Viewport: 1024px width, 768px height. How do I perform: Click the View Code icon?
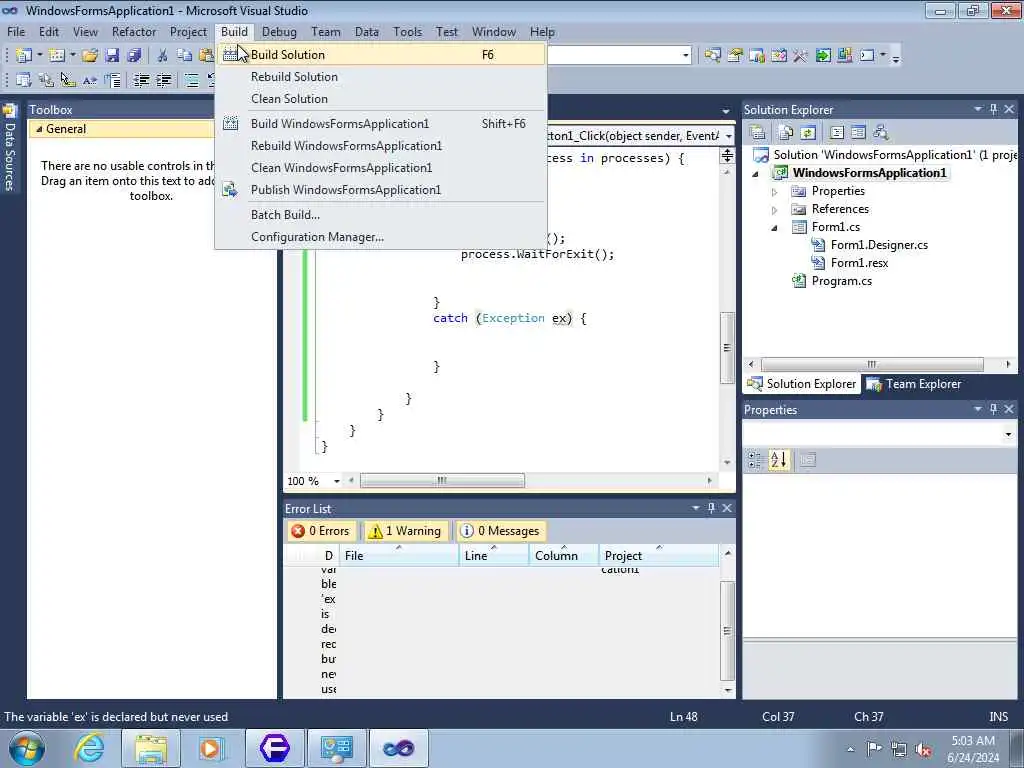tap(837, 133)
